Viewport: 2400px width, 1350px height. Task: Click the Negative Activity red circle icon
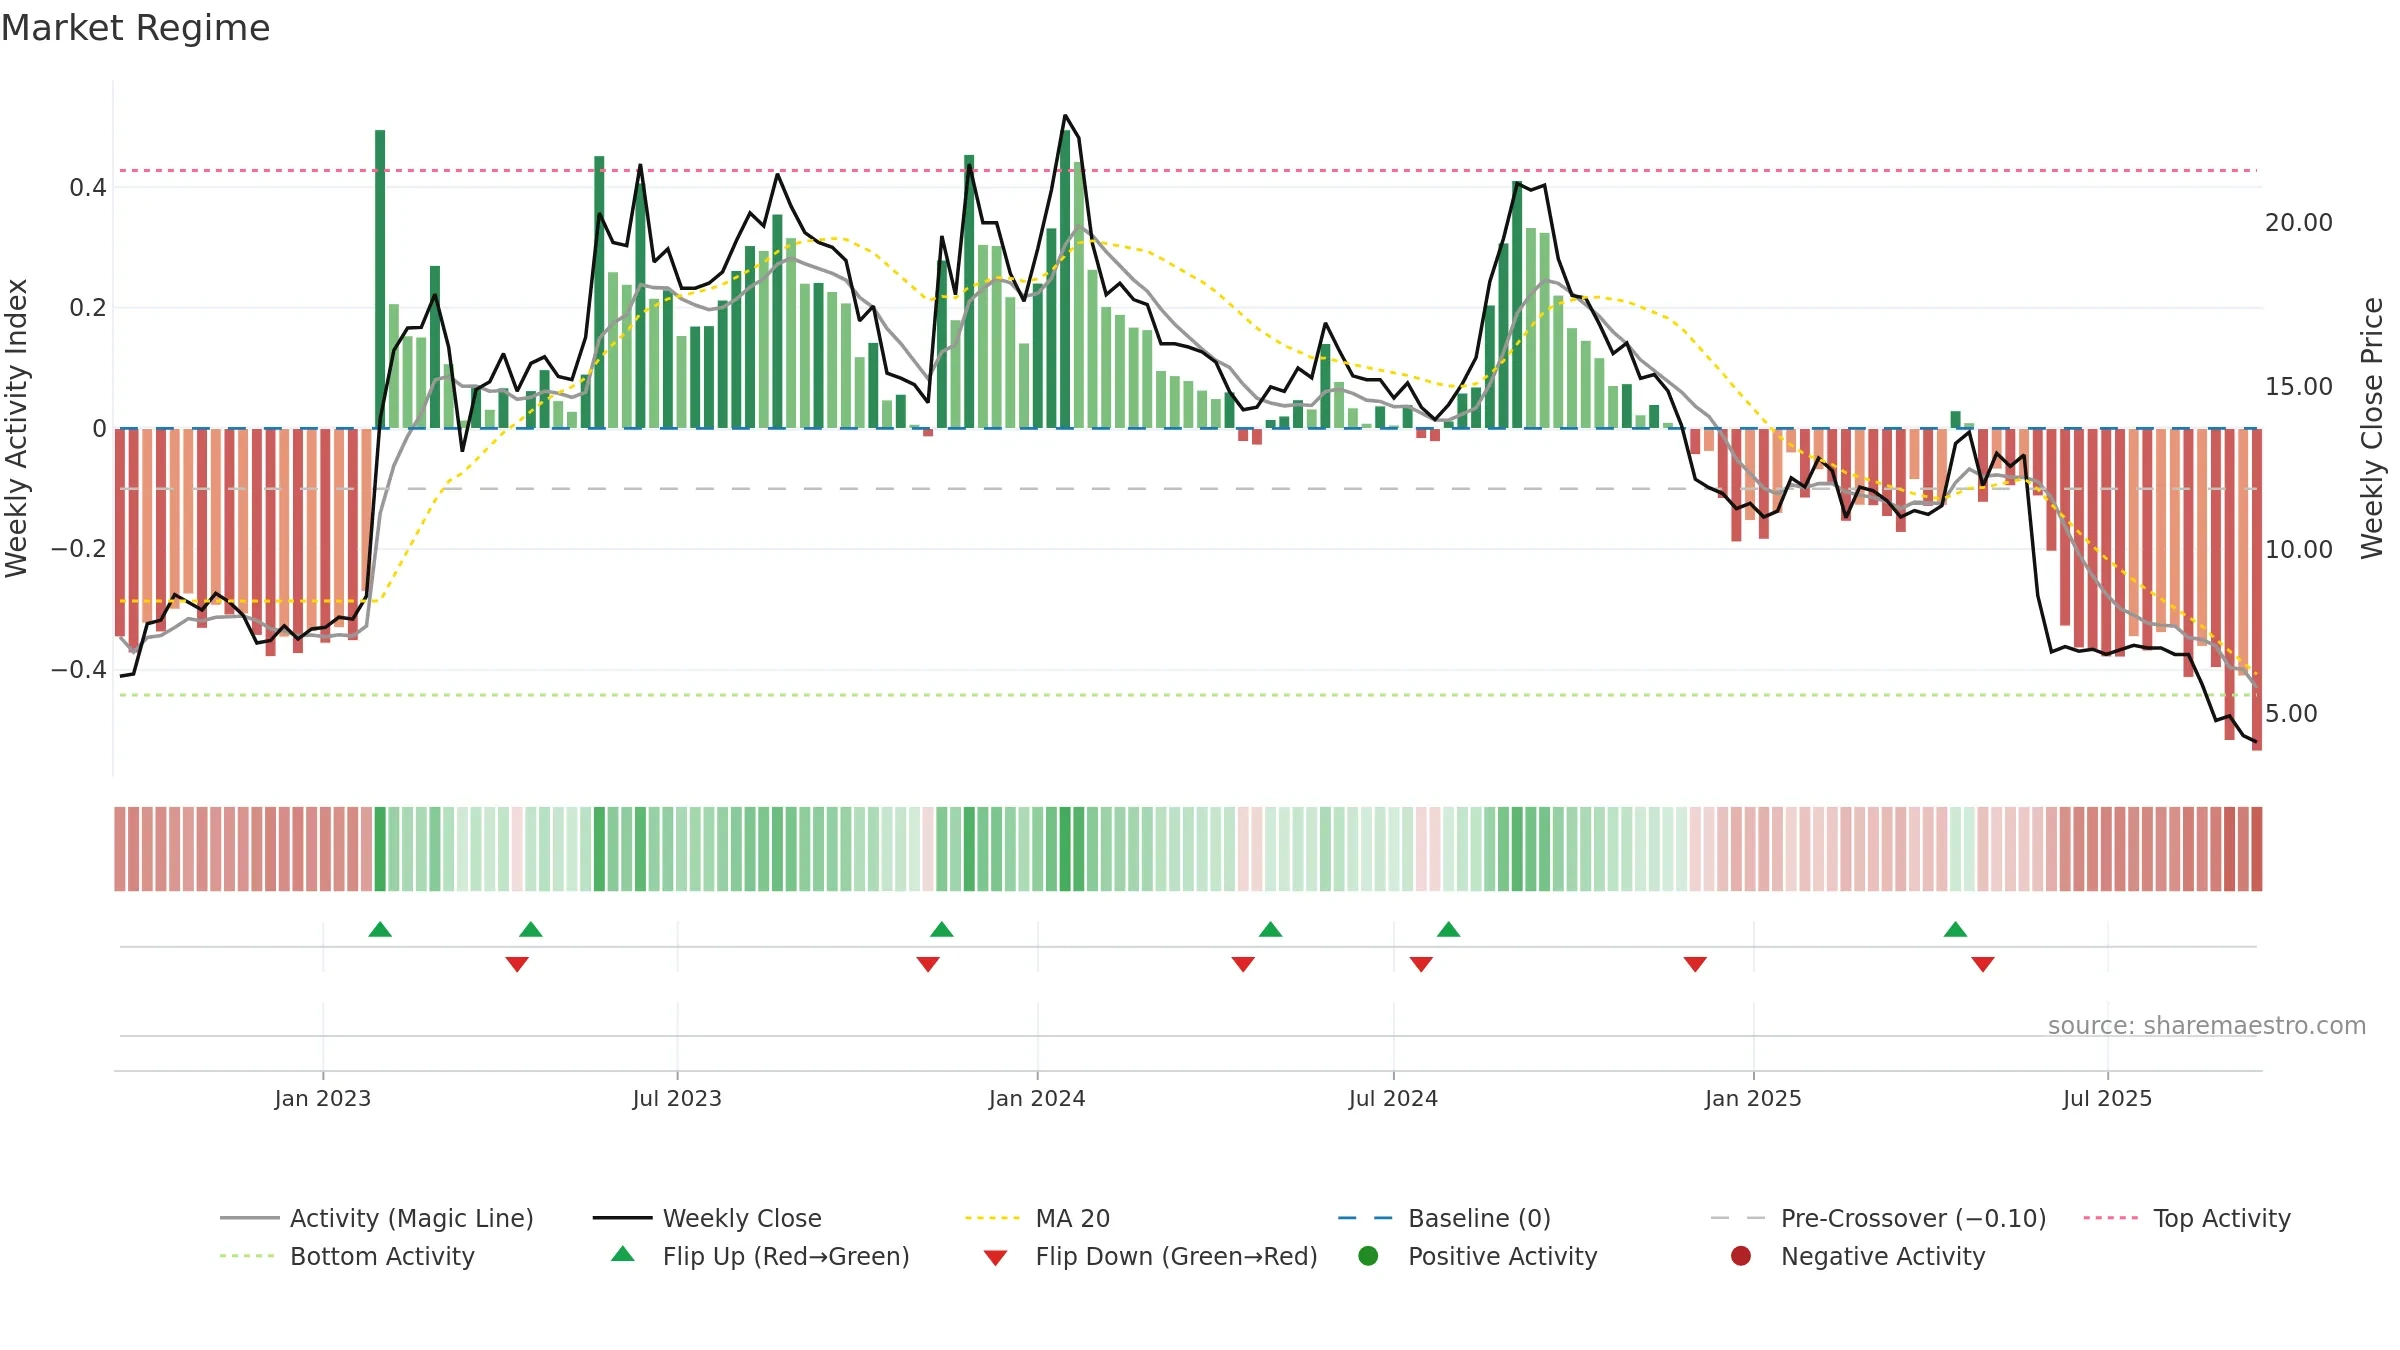(1740, 1256)
